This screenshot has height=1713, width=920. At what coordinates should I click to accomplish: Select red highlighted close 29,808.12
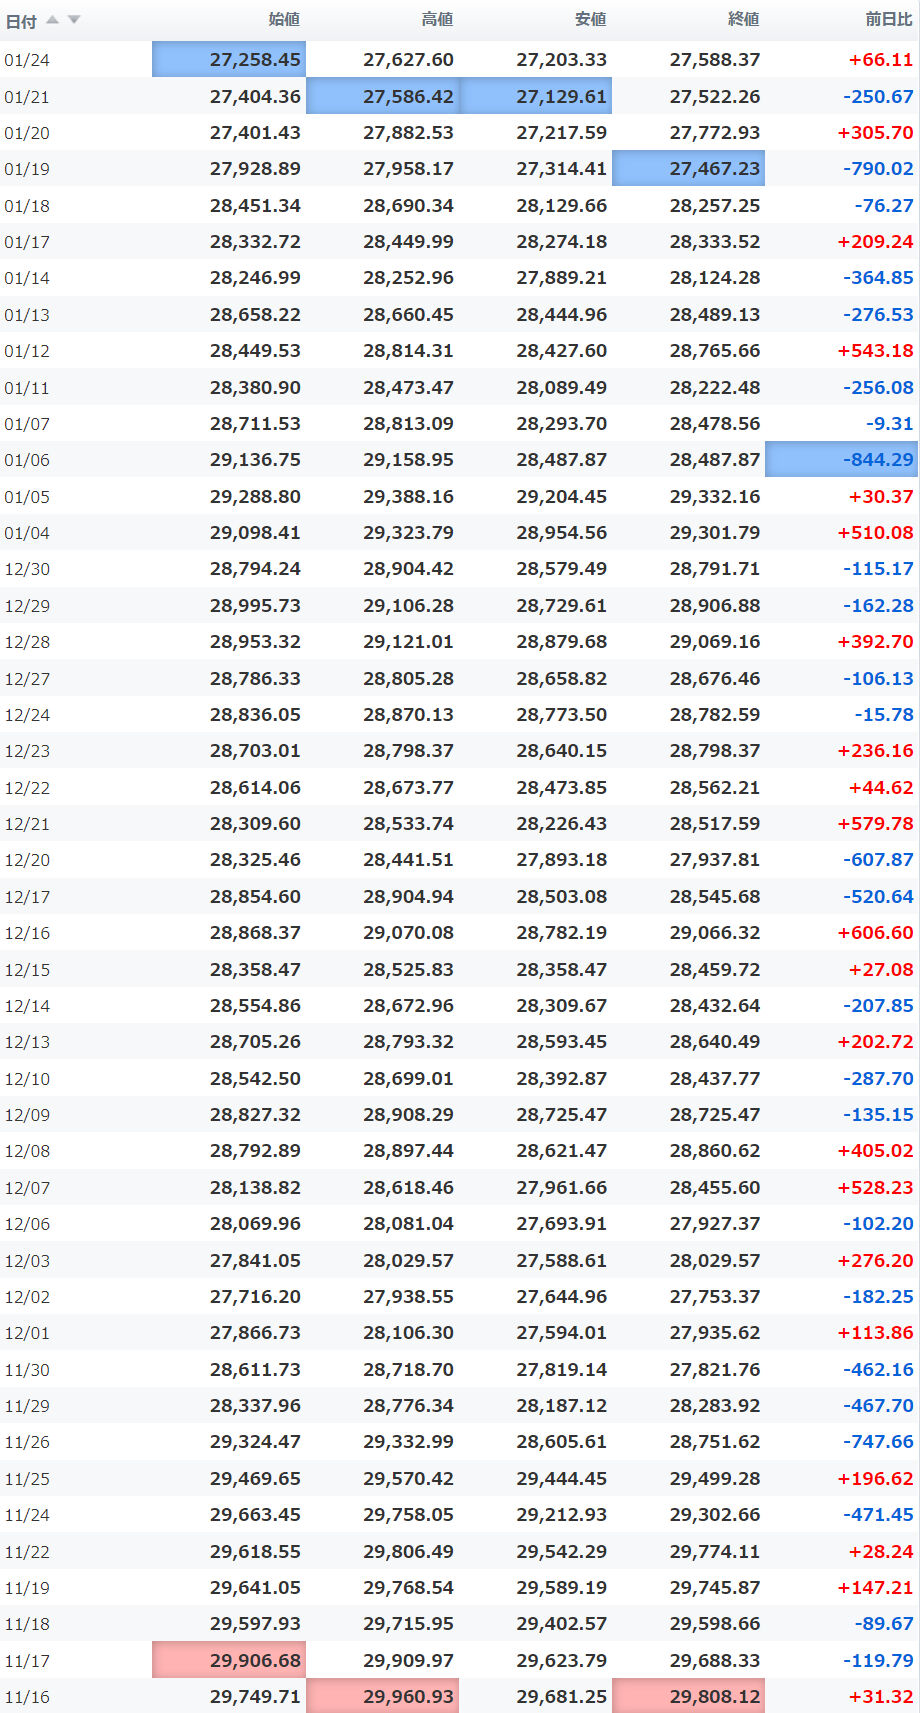click(x=688, y=1696)
